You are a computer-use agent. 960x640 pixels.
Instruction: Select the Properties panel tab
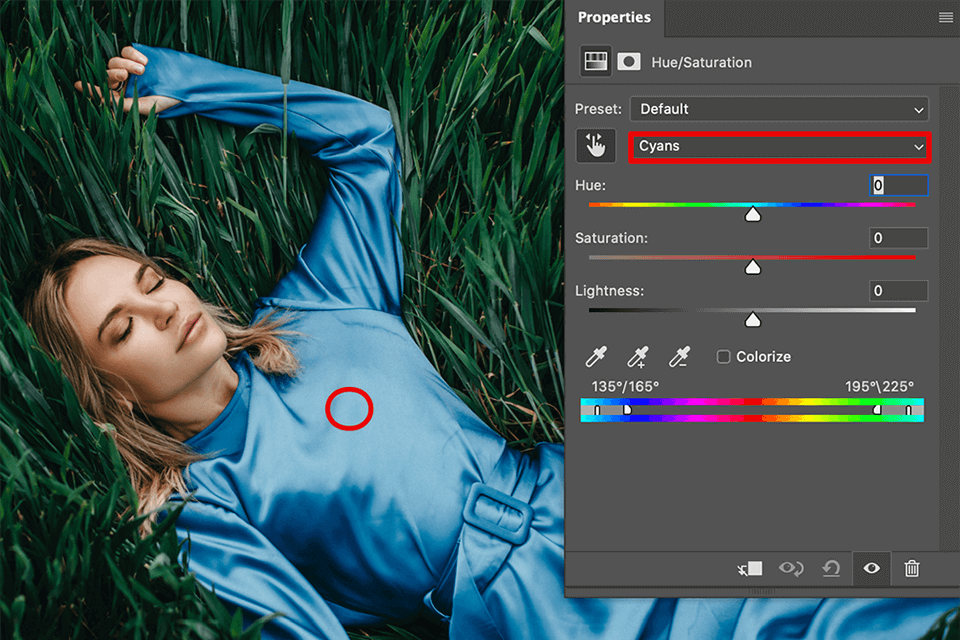(614, 18)
